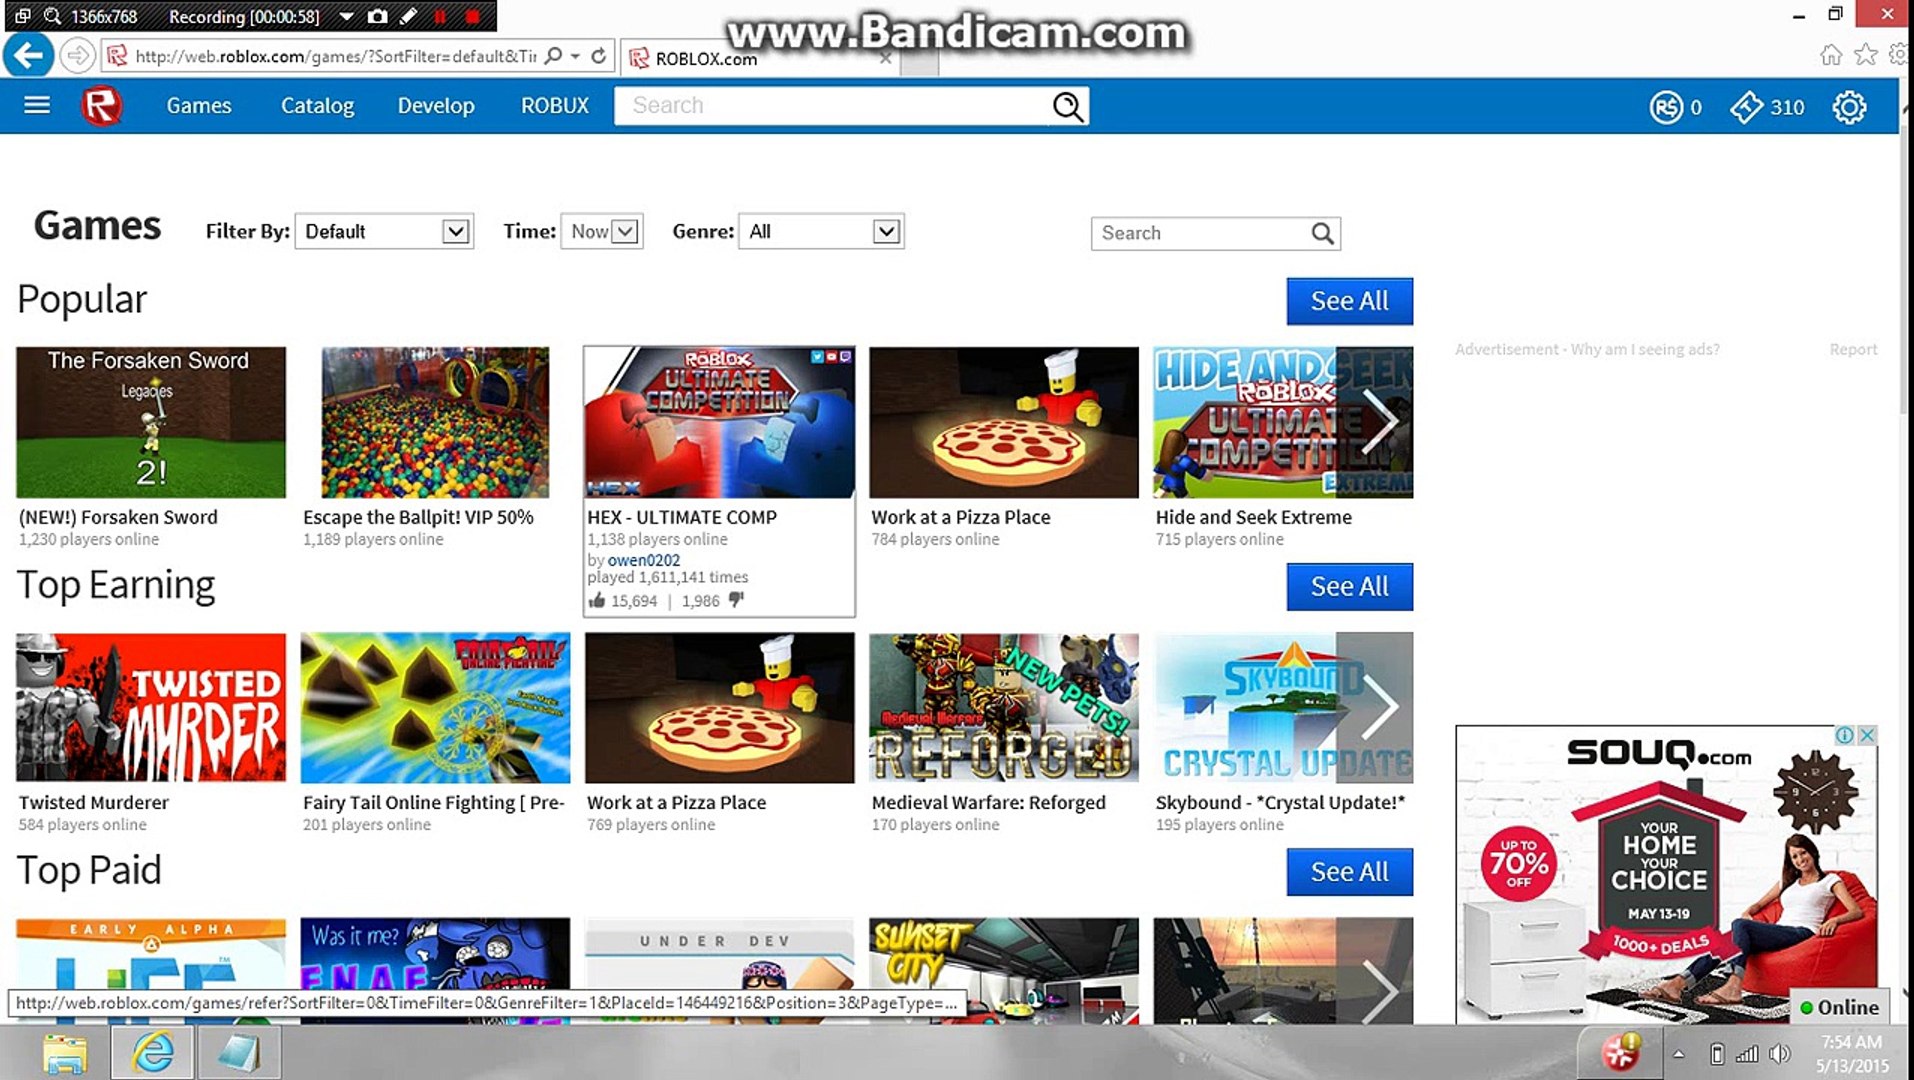Pause the Bandicam recording
Viewport: 1914px width, 1080px height.
[x=440, y=16]
